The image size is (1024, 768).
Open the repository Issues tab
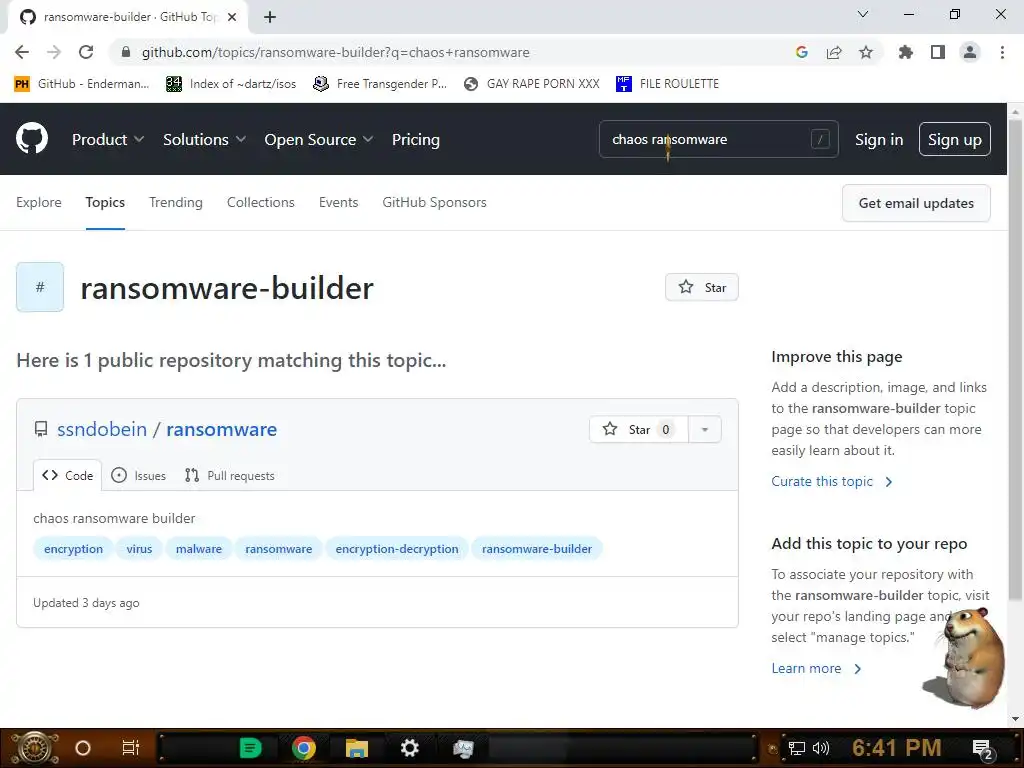[x=138, y=475]
